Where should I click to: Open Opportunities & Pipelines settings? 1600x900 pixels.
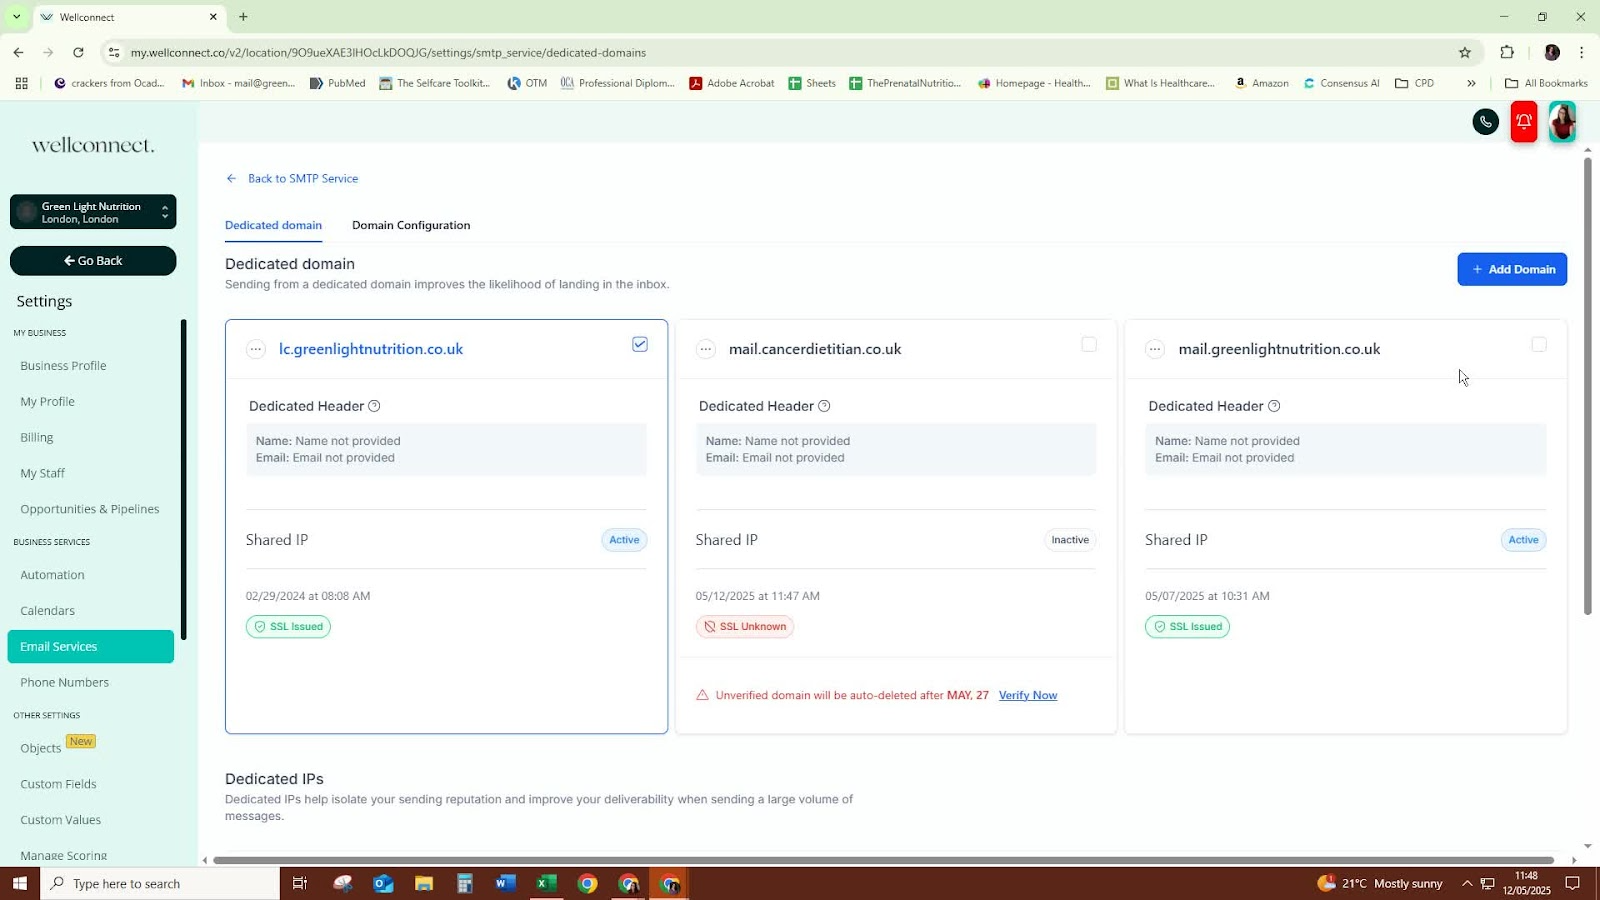90,509
